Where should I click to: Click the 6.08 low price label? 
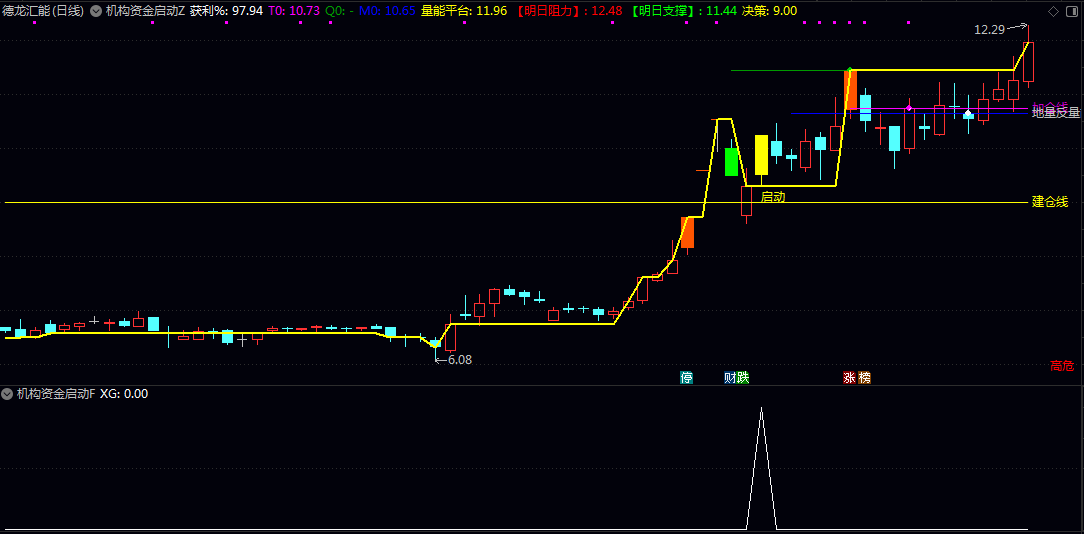click(x=460, y=360)
